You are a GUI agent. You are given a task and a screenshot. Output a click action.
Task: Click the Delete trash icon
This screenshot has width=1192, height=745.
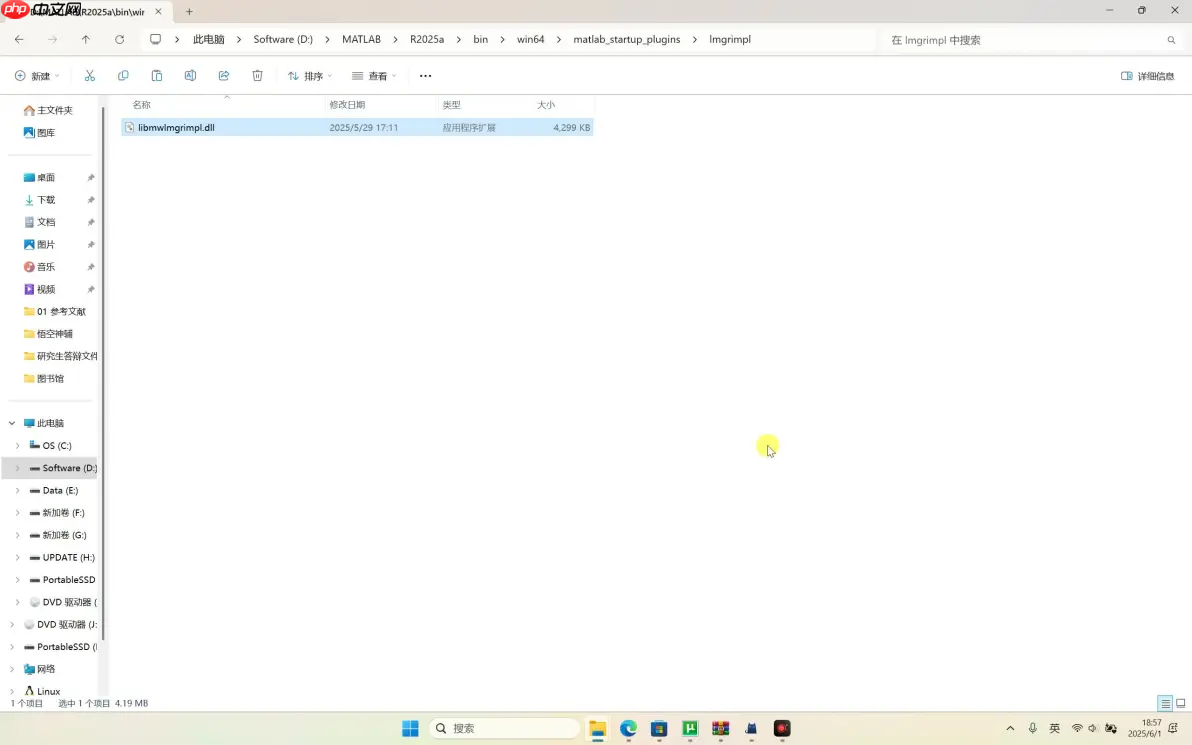point(257,75)
